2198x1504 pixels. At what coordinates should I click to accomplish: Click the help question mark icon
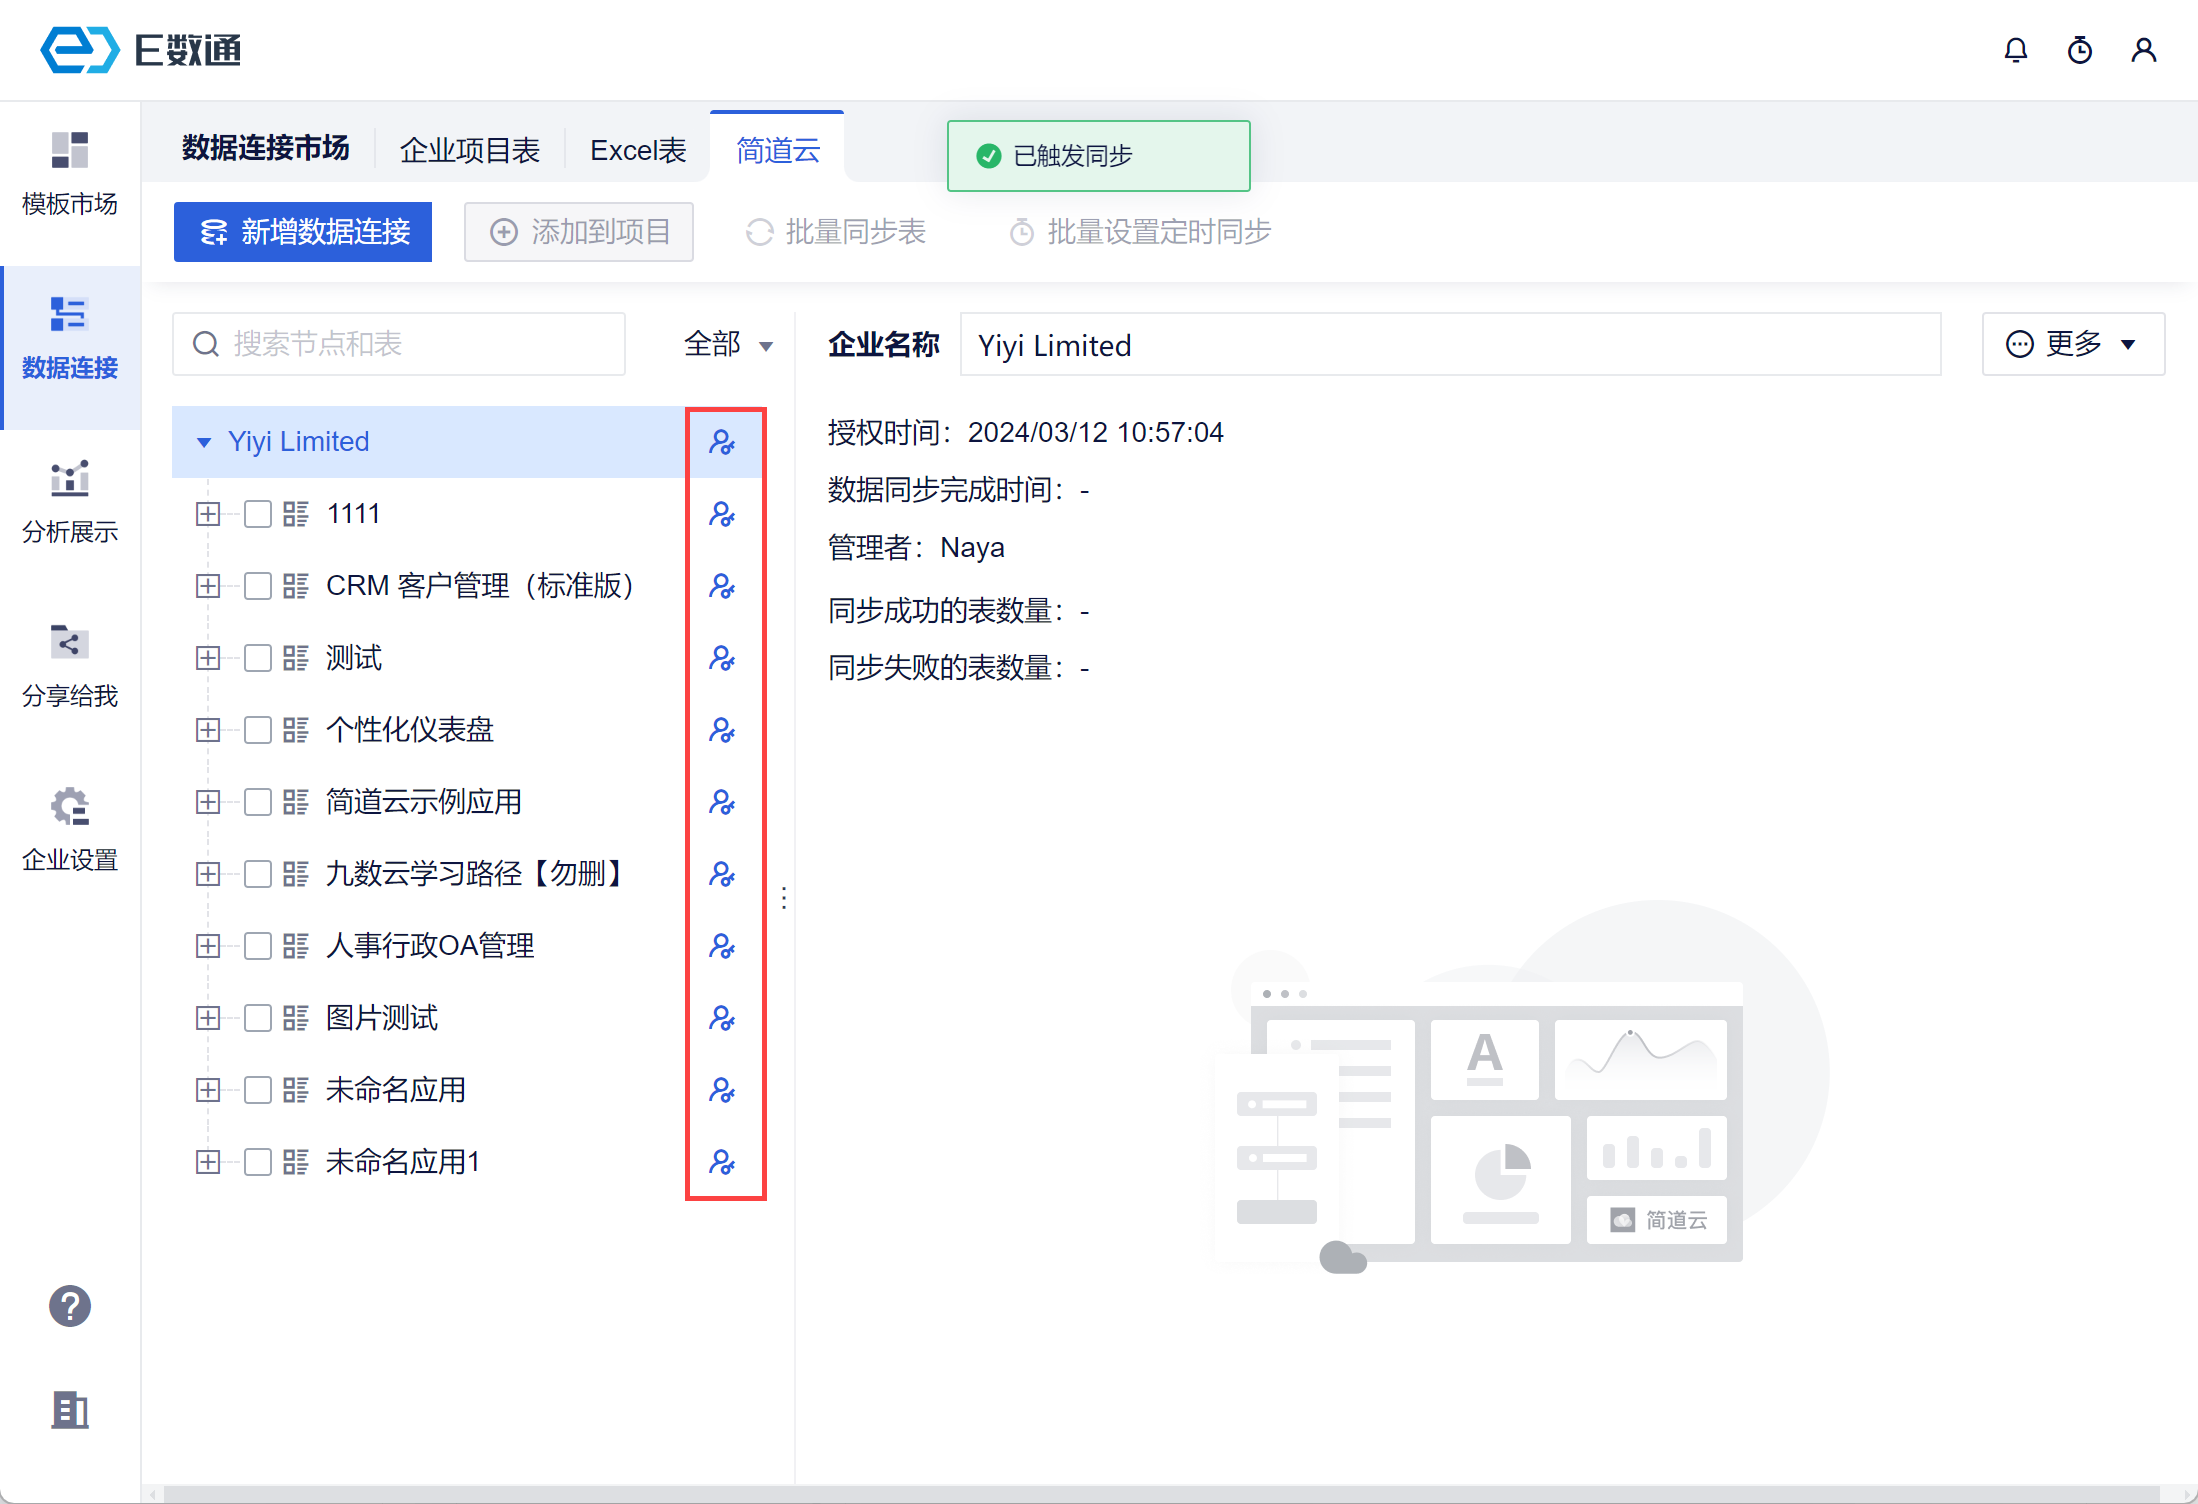pos(70,1306)
